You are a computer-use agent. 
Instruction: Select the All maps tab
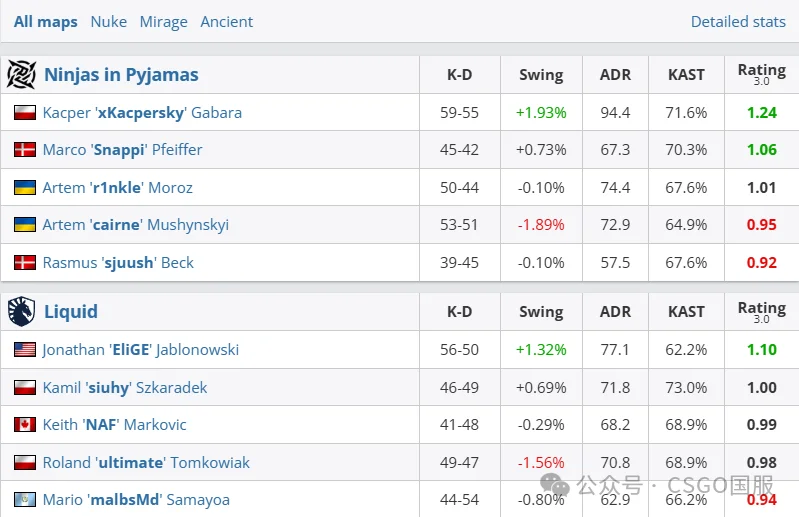[45, 21]
